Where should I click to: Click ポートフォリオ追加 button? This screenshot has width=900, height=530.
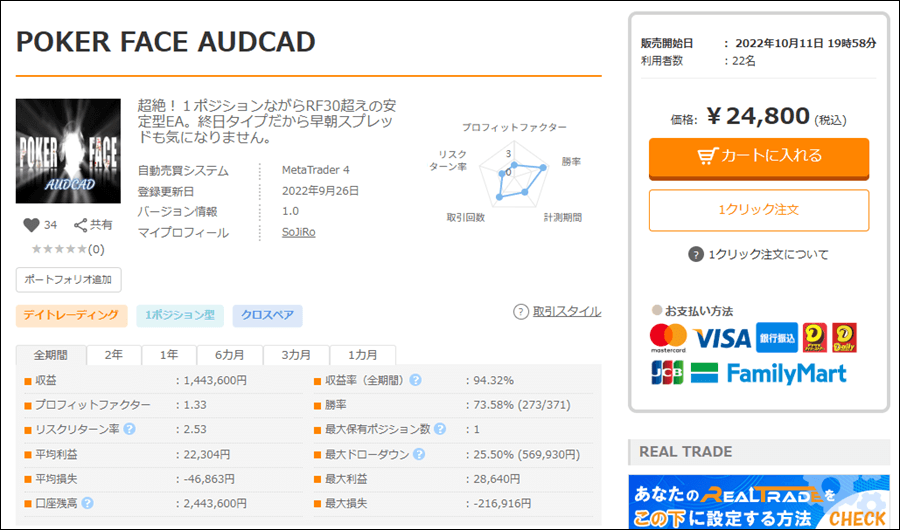[x=68, y=280]
